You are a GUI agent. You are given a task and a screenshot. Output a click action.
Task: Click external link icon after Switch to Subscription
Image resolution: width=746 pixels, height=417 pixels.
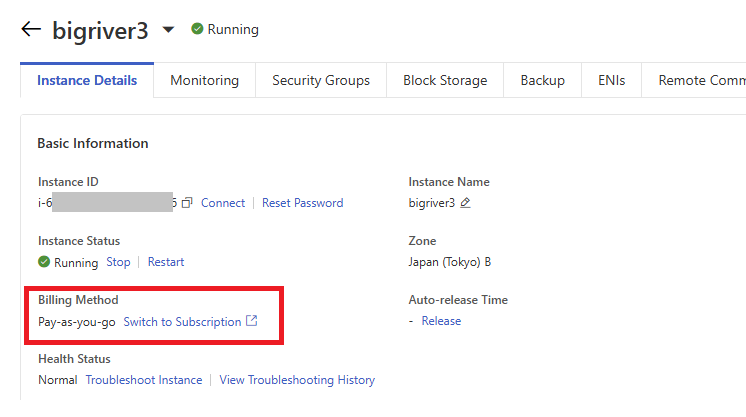(252, 322)
